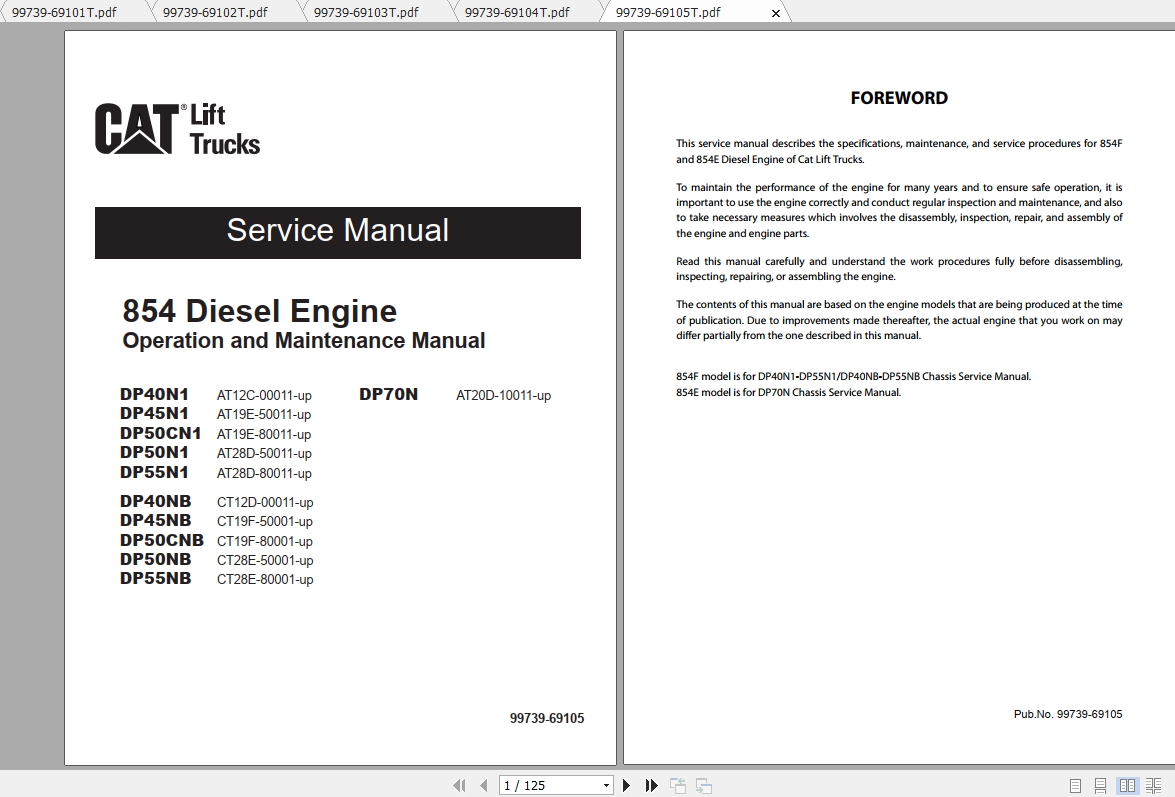The width and height of the screenshot is (1175, 797).
Task: Jump to the first page arrow icon
Action: (x=460, y=785)
